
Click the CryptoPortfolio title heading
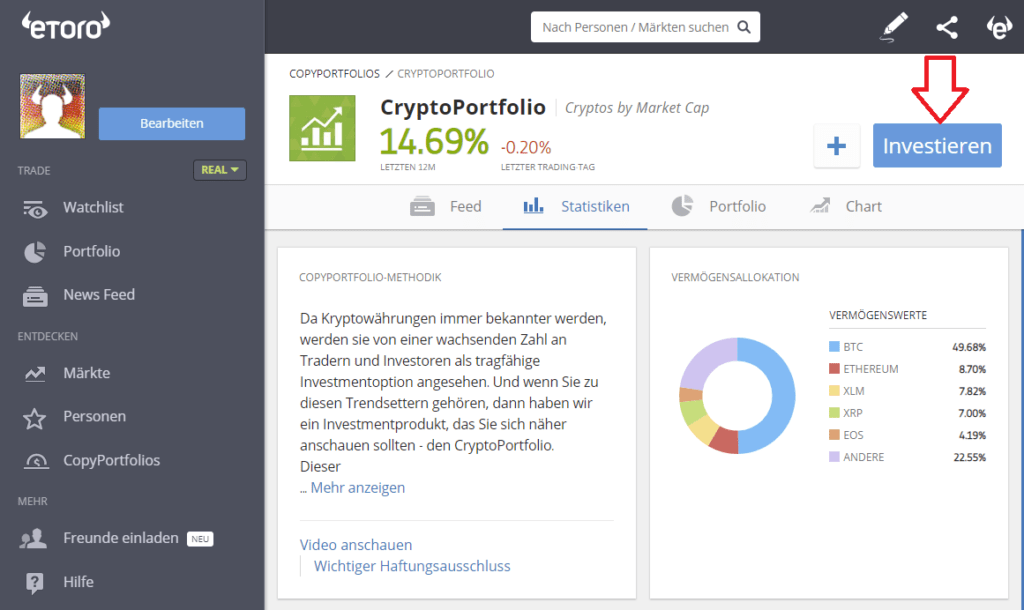pyautogui.click(x=463, y=107)
